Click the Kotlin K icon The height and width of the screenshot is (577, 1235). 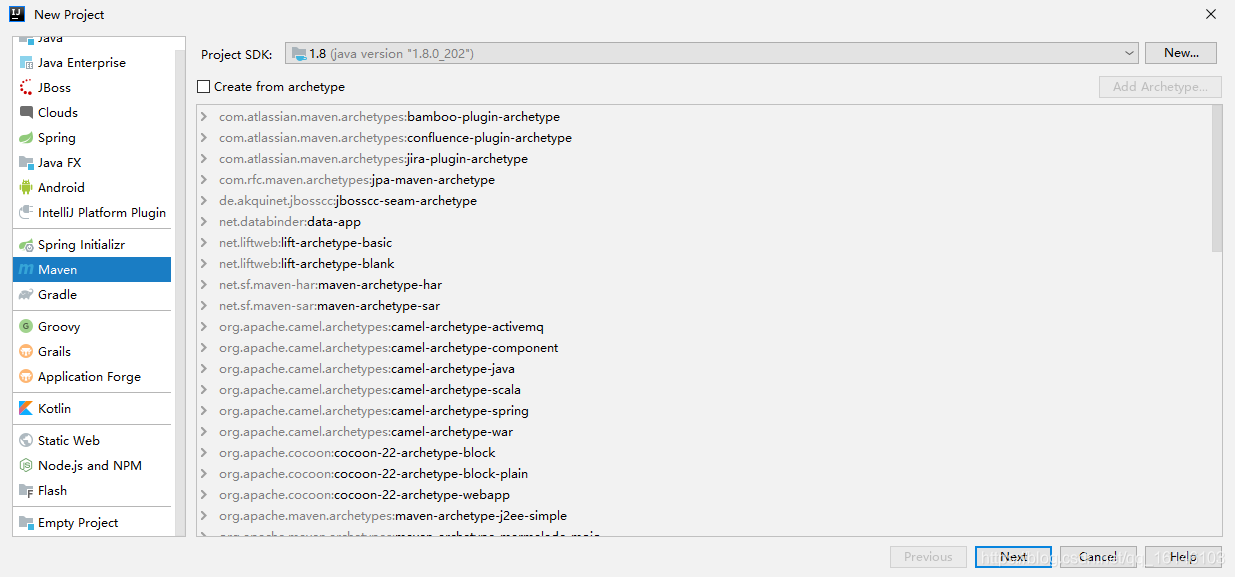(x=26, y=409)
